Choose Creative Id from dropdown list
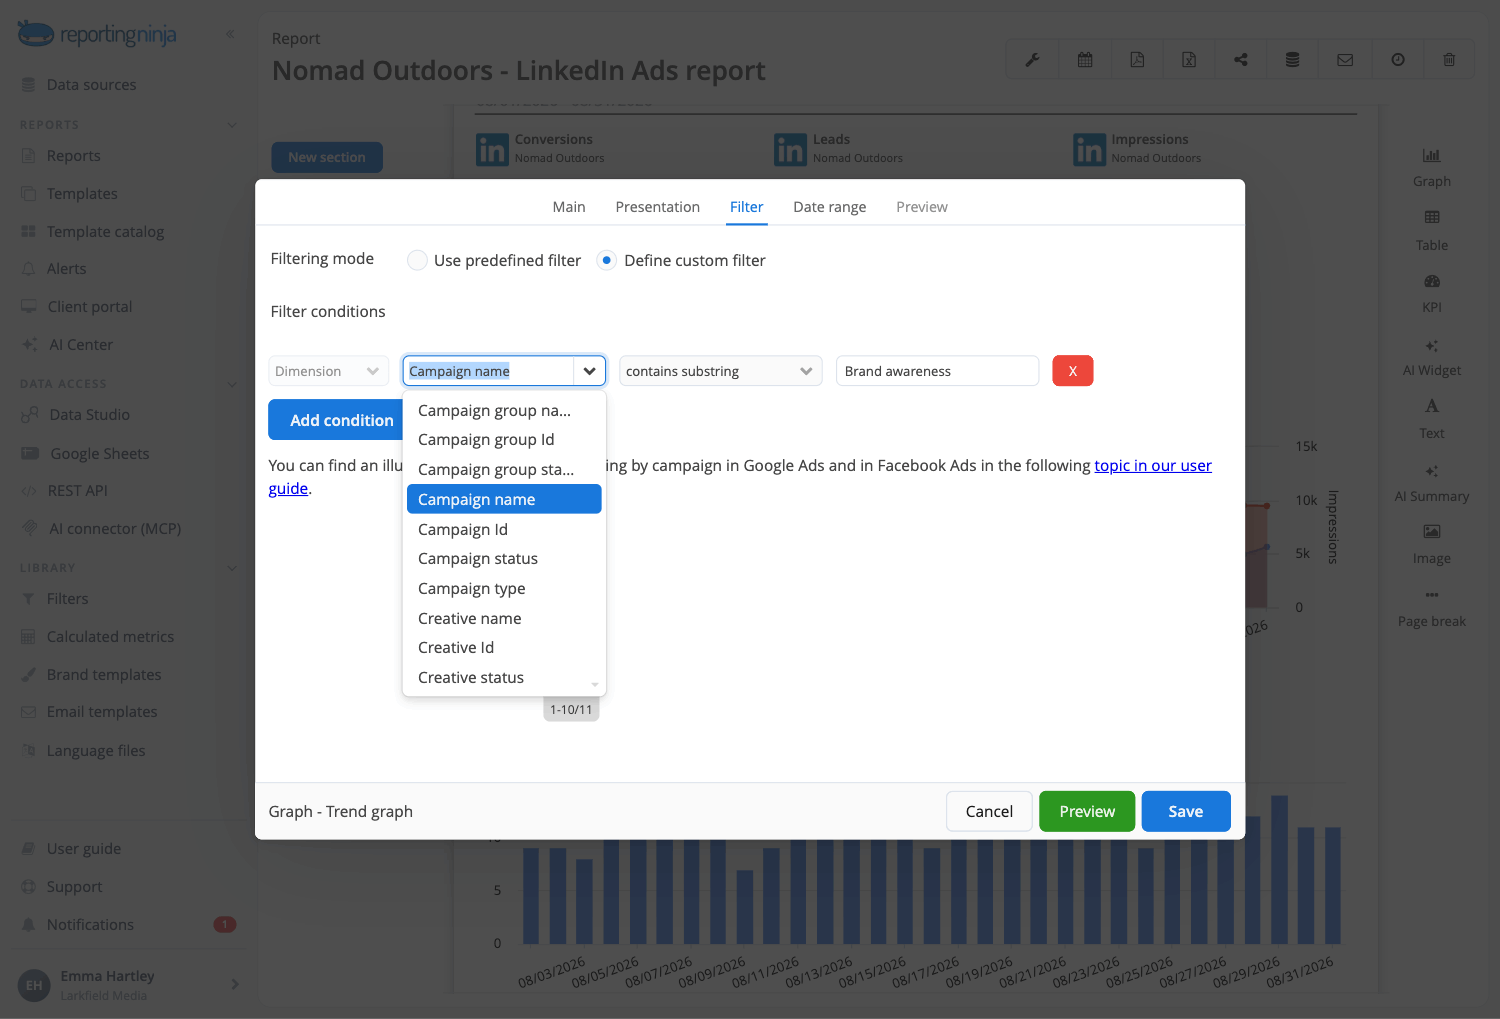The image size is (1500, 1019). tap(504, 648)
